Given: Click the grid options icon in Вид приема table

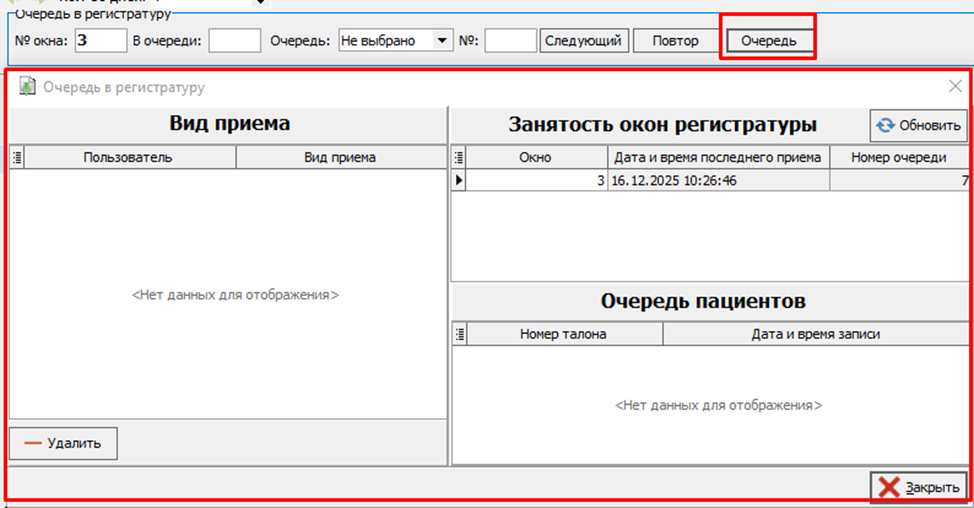Looking at the screenshot, I should tap(15, 157).
